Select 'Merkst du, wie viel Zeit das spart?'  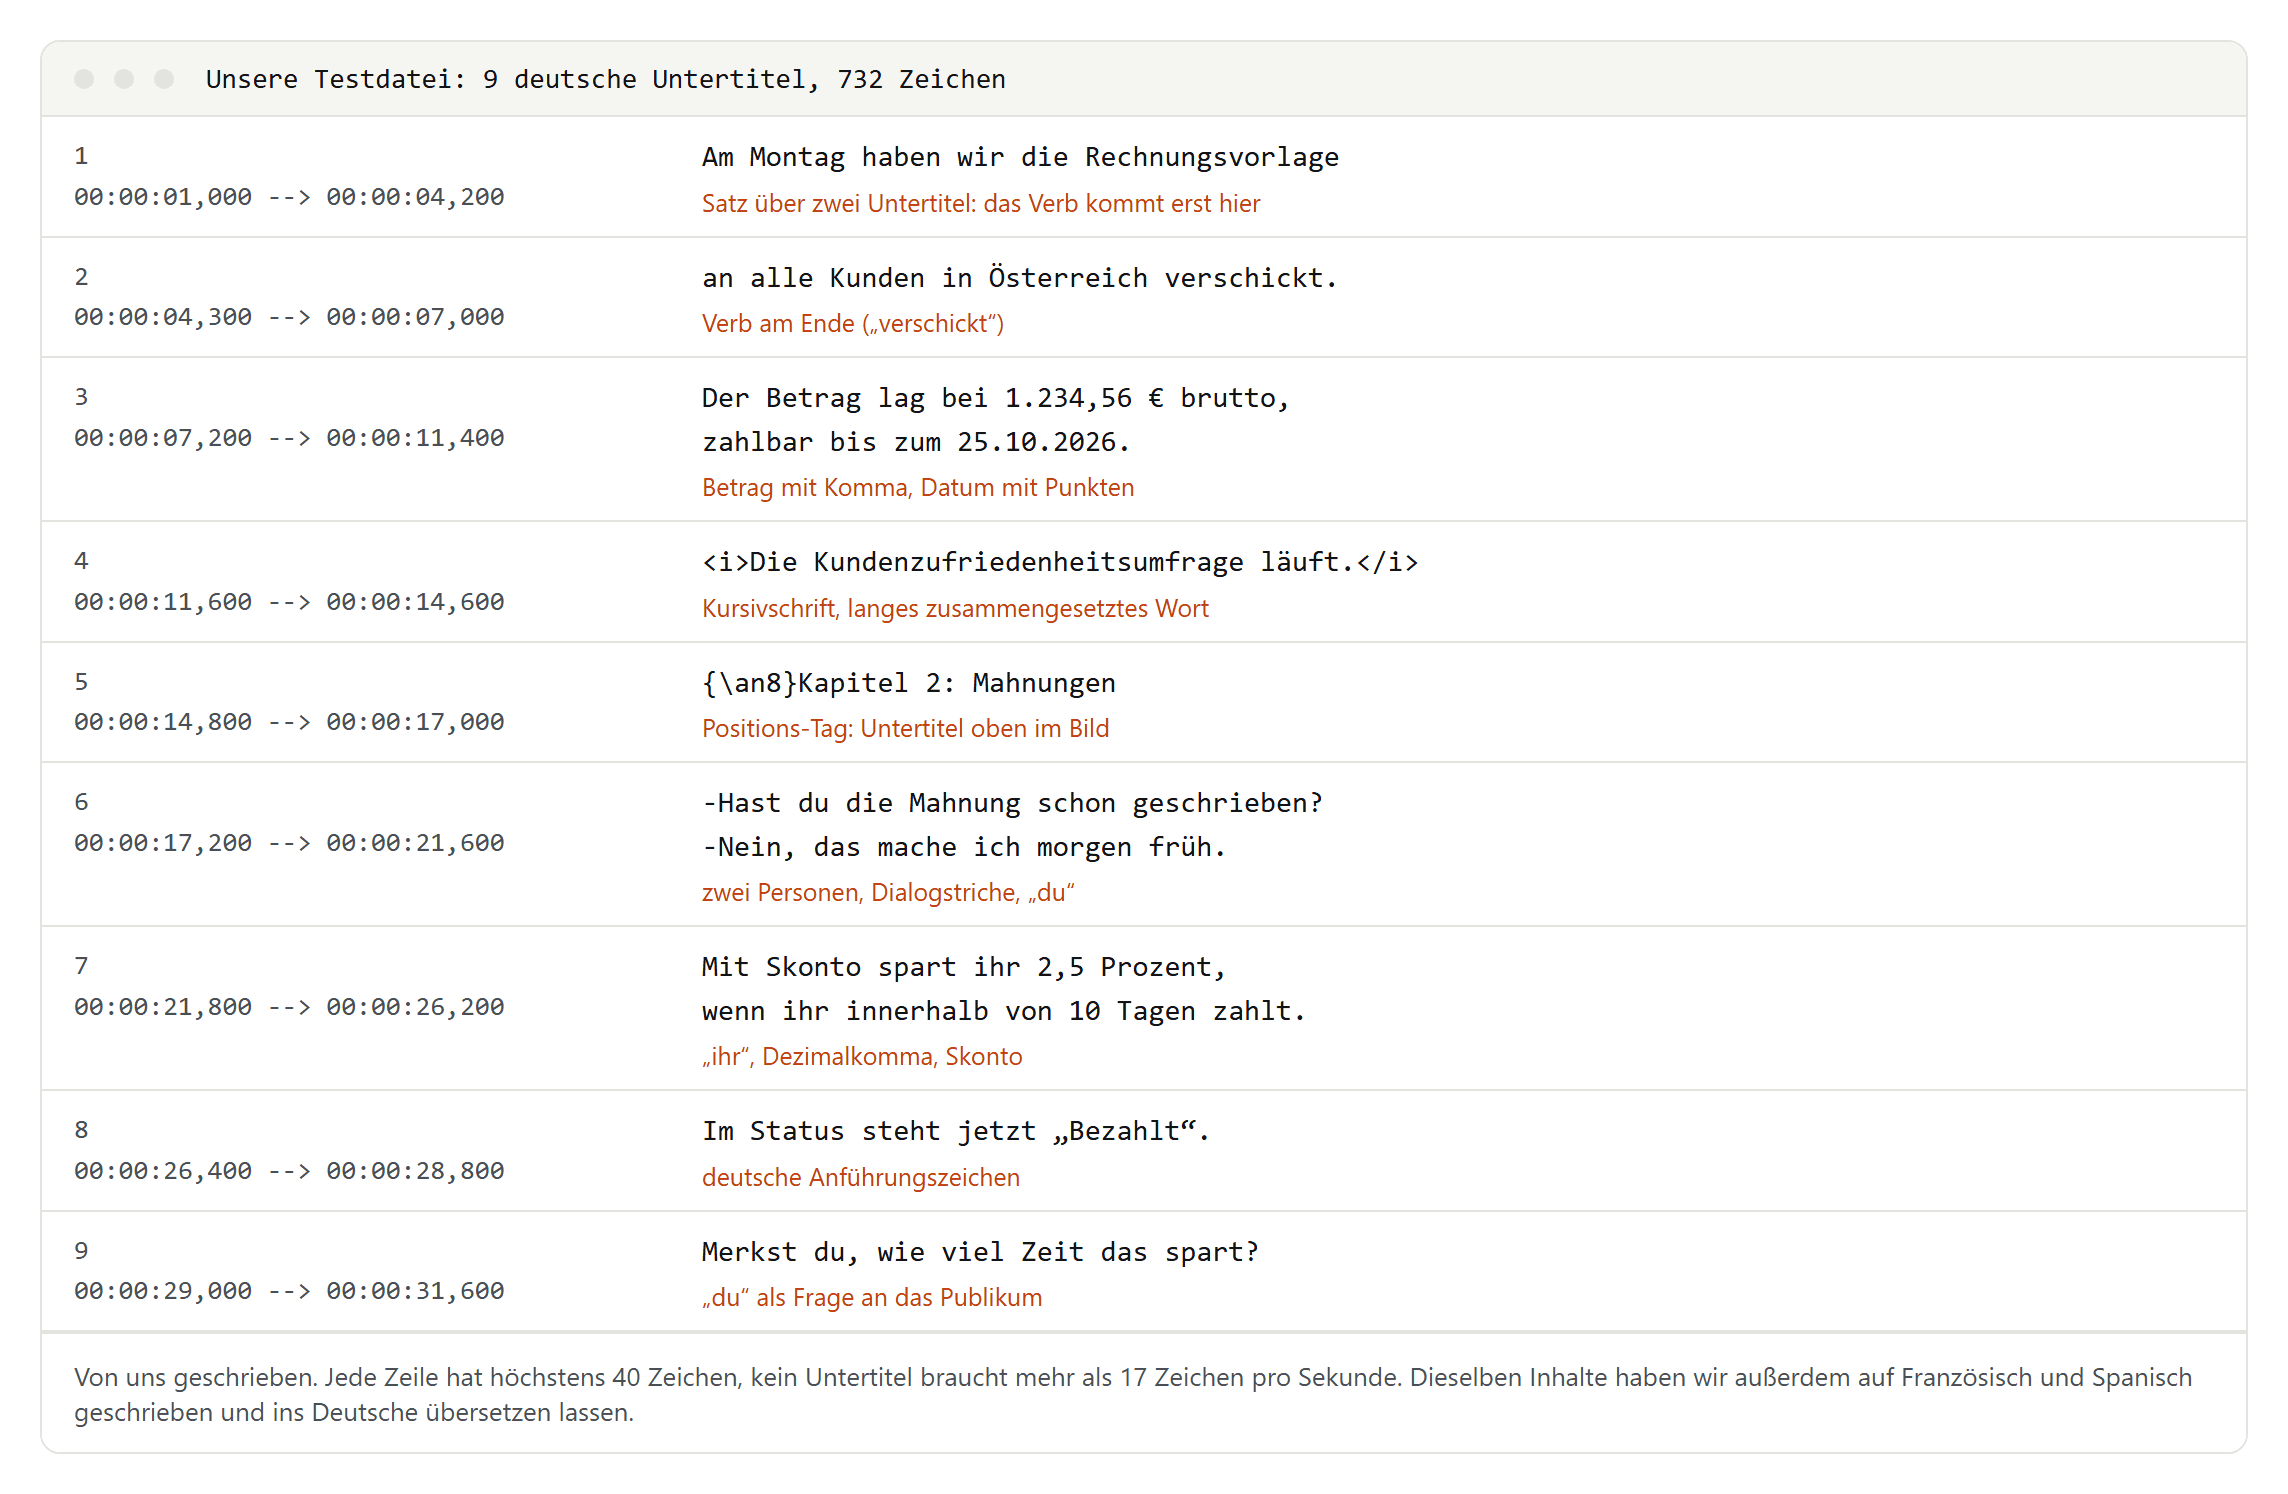980,1252
